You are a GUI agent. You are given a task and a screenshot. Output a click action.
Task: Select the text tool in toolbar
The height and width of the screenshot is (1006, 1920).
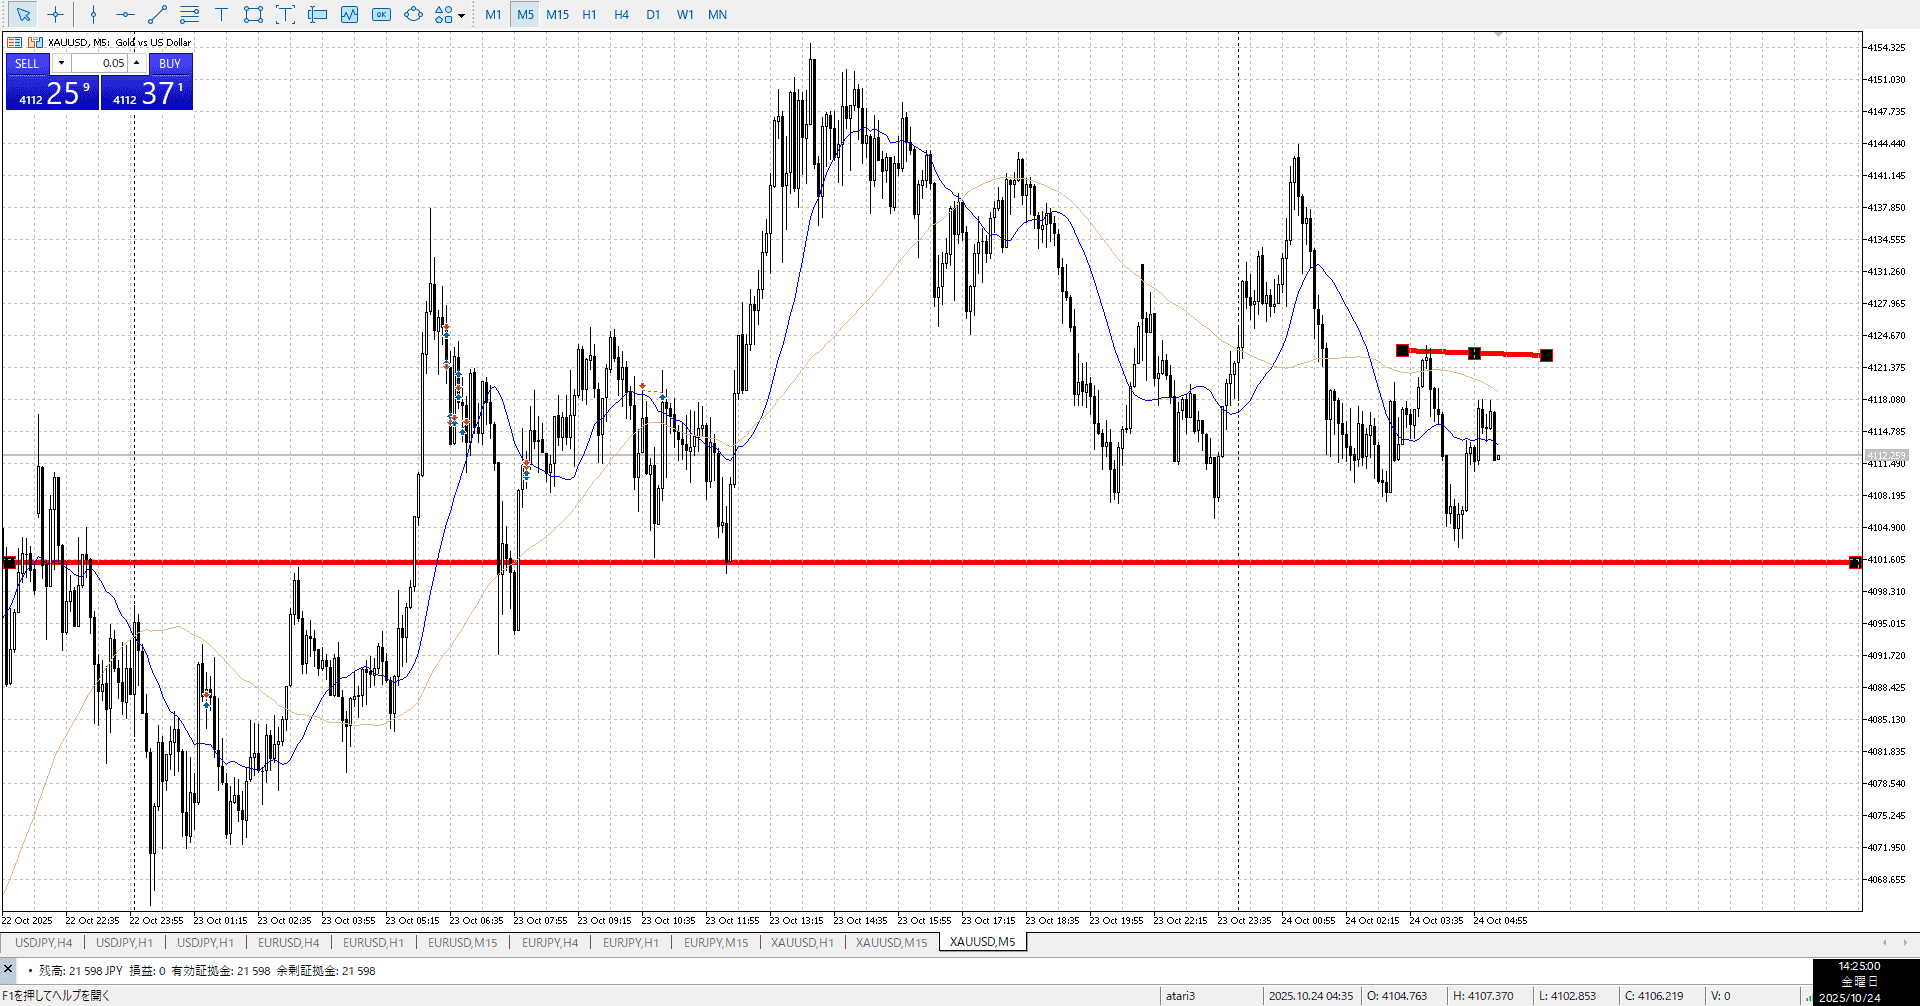221,15
